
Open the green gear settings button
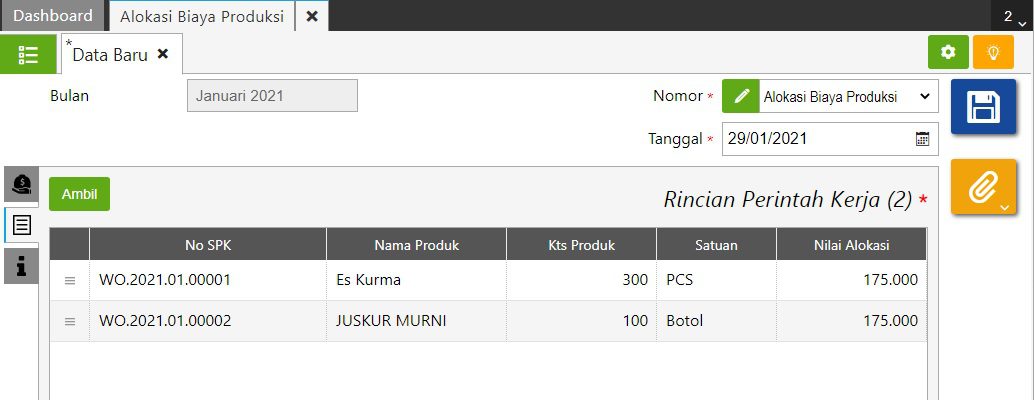[x=948, y=53]
